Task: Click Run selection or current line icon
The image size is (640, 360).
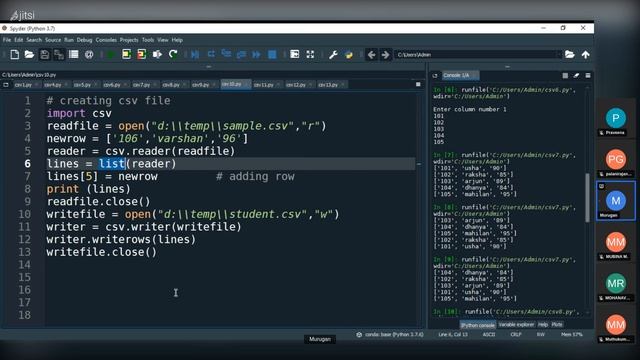Action: (x=157, y=54)
